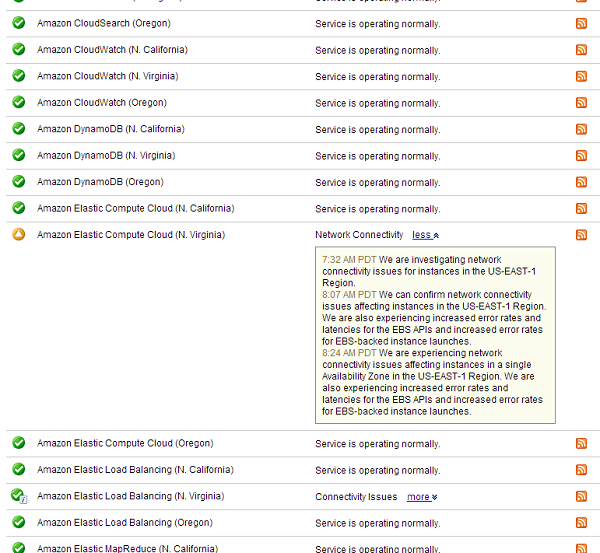Screen dimensions: 600x553
Task: Select 'Amazon CloudSearch (Oregon)' service name
Action: 104,23
